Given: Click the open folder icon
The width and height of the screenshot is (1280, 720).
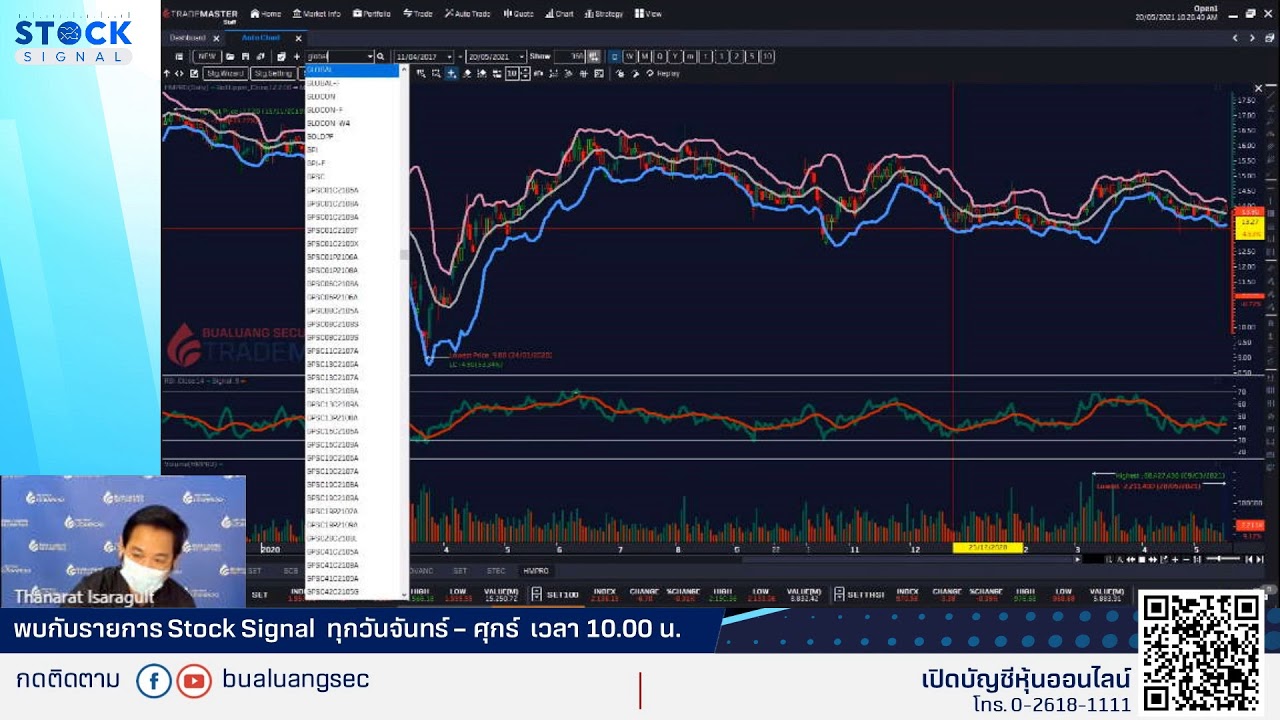Looking at the screenshot, I should (x=230, y=57).
